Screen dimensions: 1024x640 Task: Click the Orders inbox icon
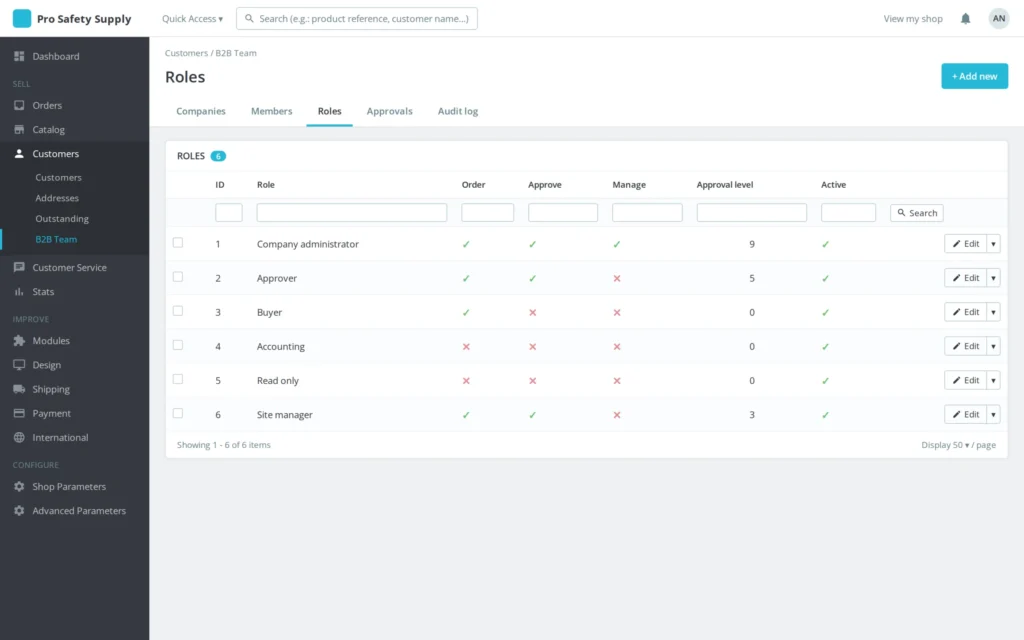(x=19, y=105)
